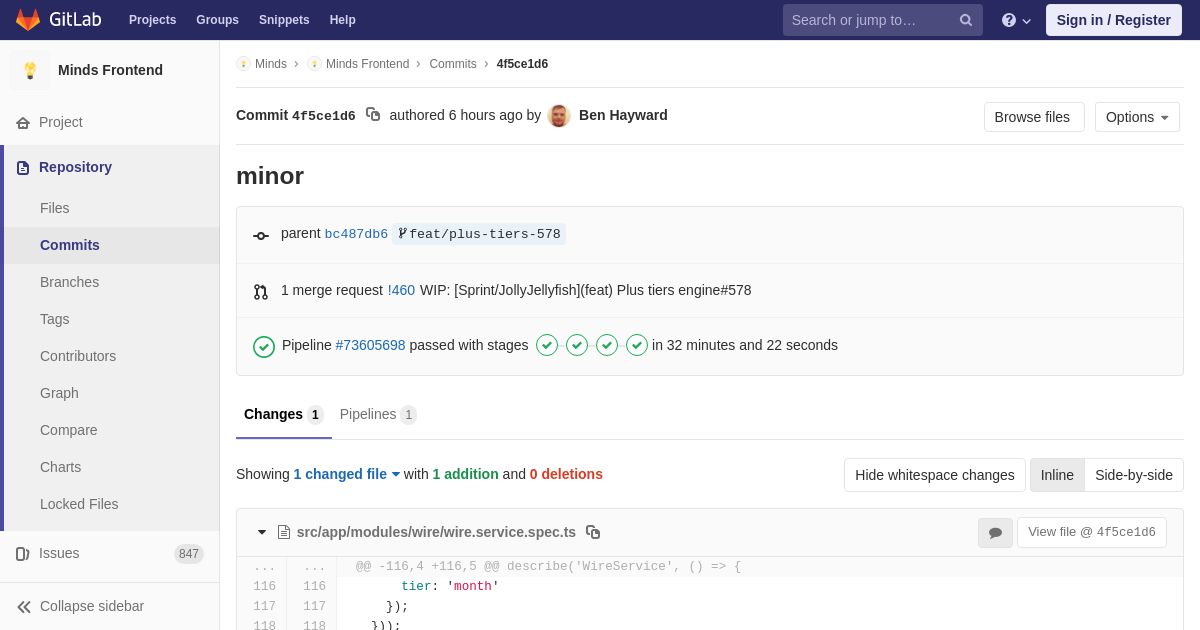Switch to Inline diff view
1200x630 pixels.
pos(1057,475)
